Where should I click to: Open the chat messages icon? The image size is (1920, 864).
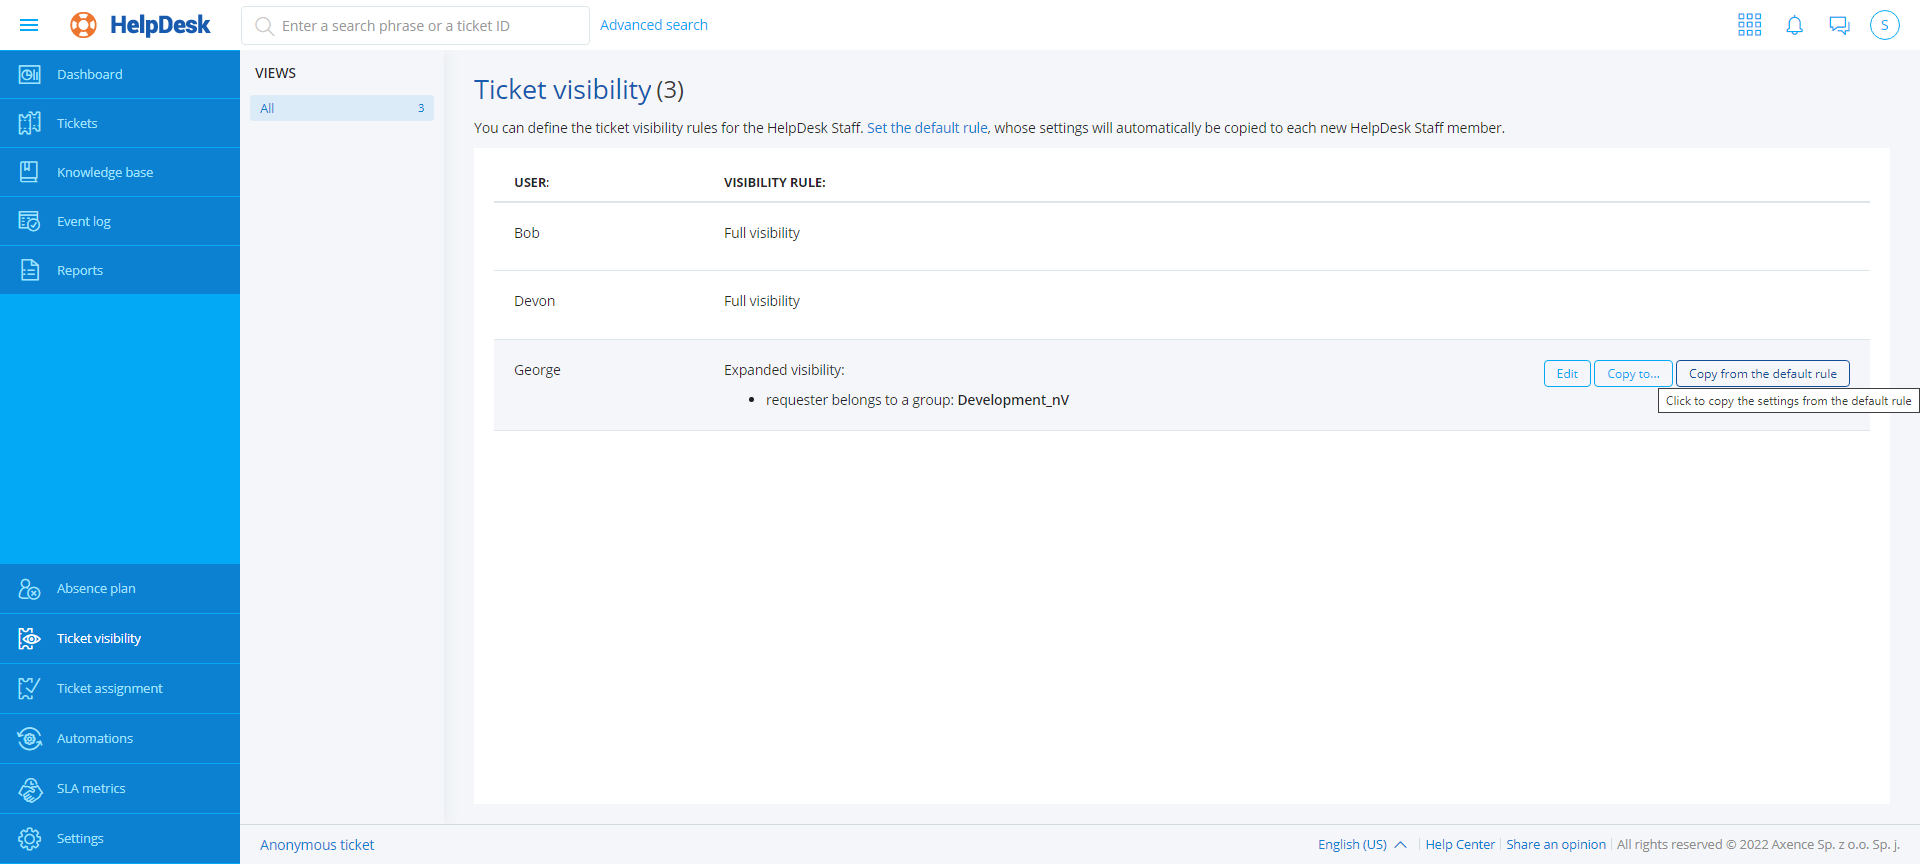coord(1839,25)
